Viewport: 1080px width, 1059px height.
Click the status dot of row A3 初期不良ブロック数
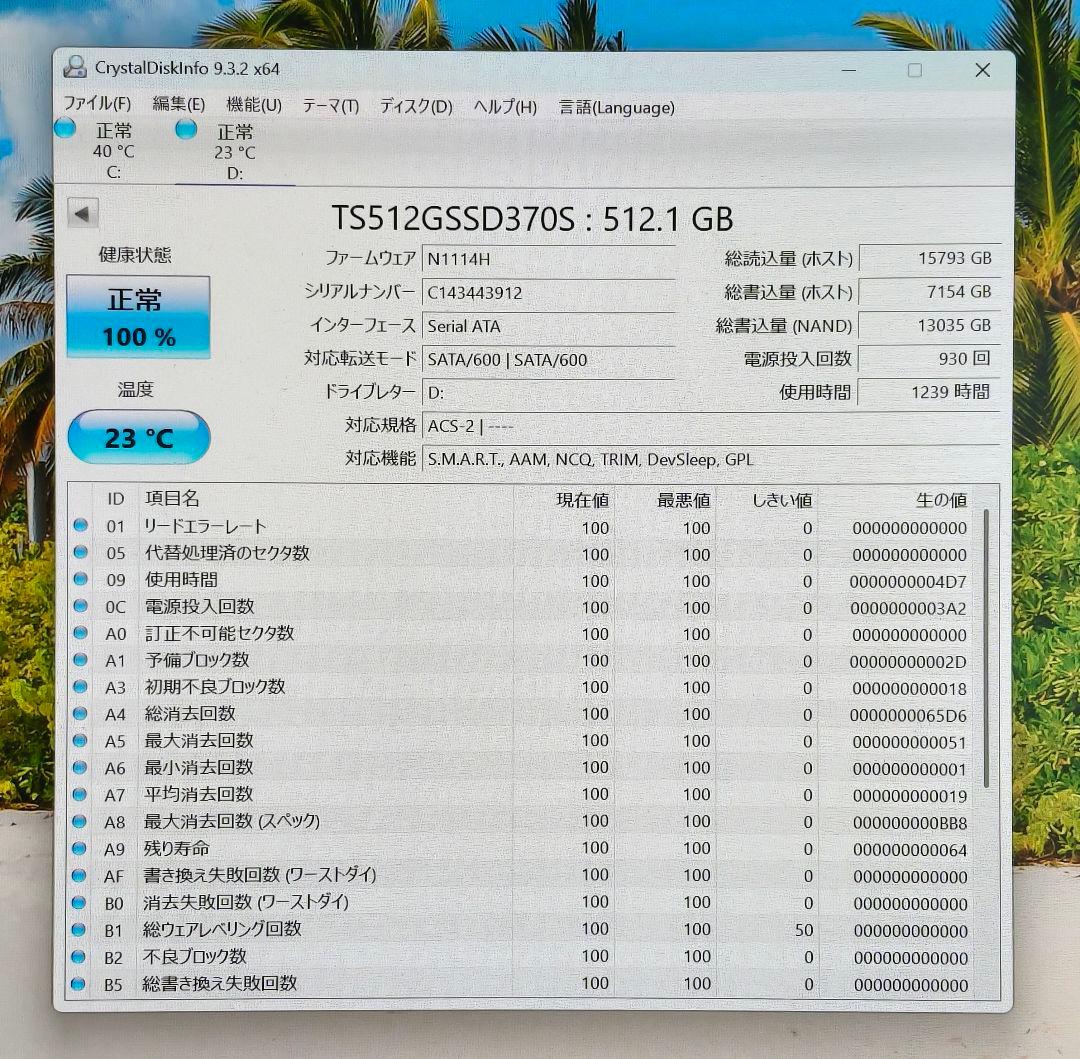point(80,686)
